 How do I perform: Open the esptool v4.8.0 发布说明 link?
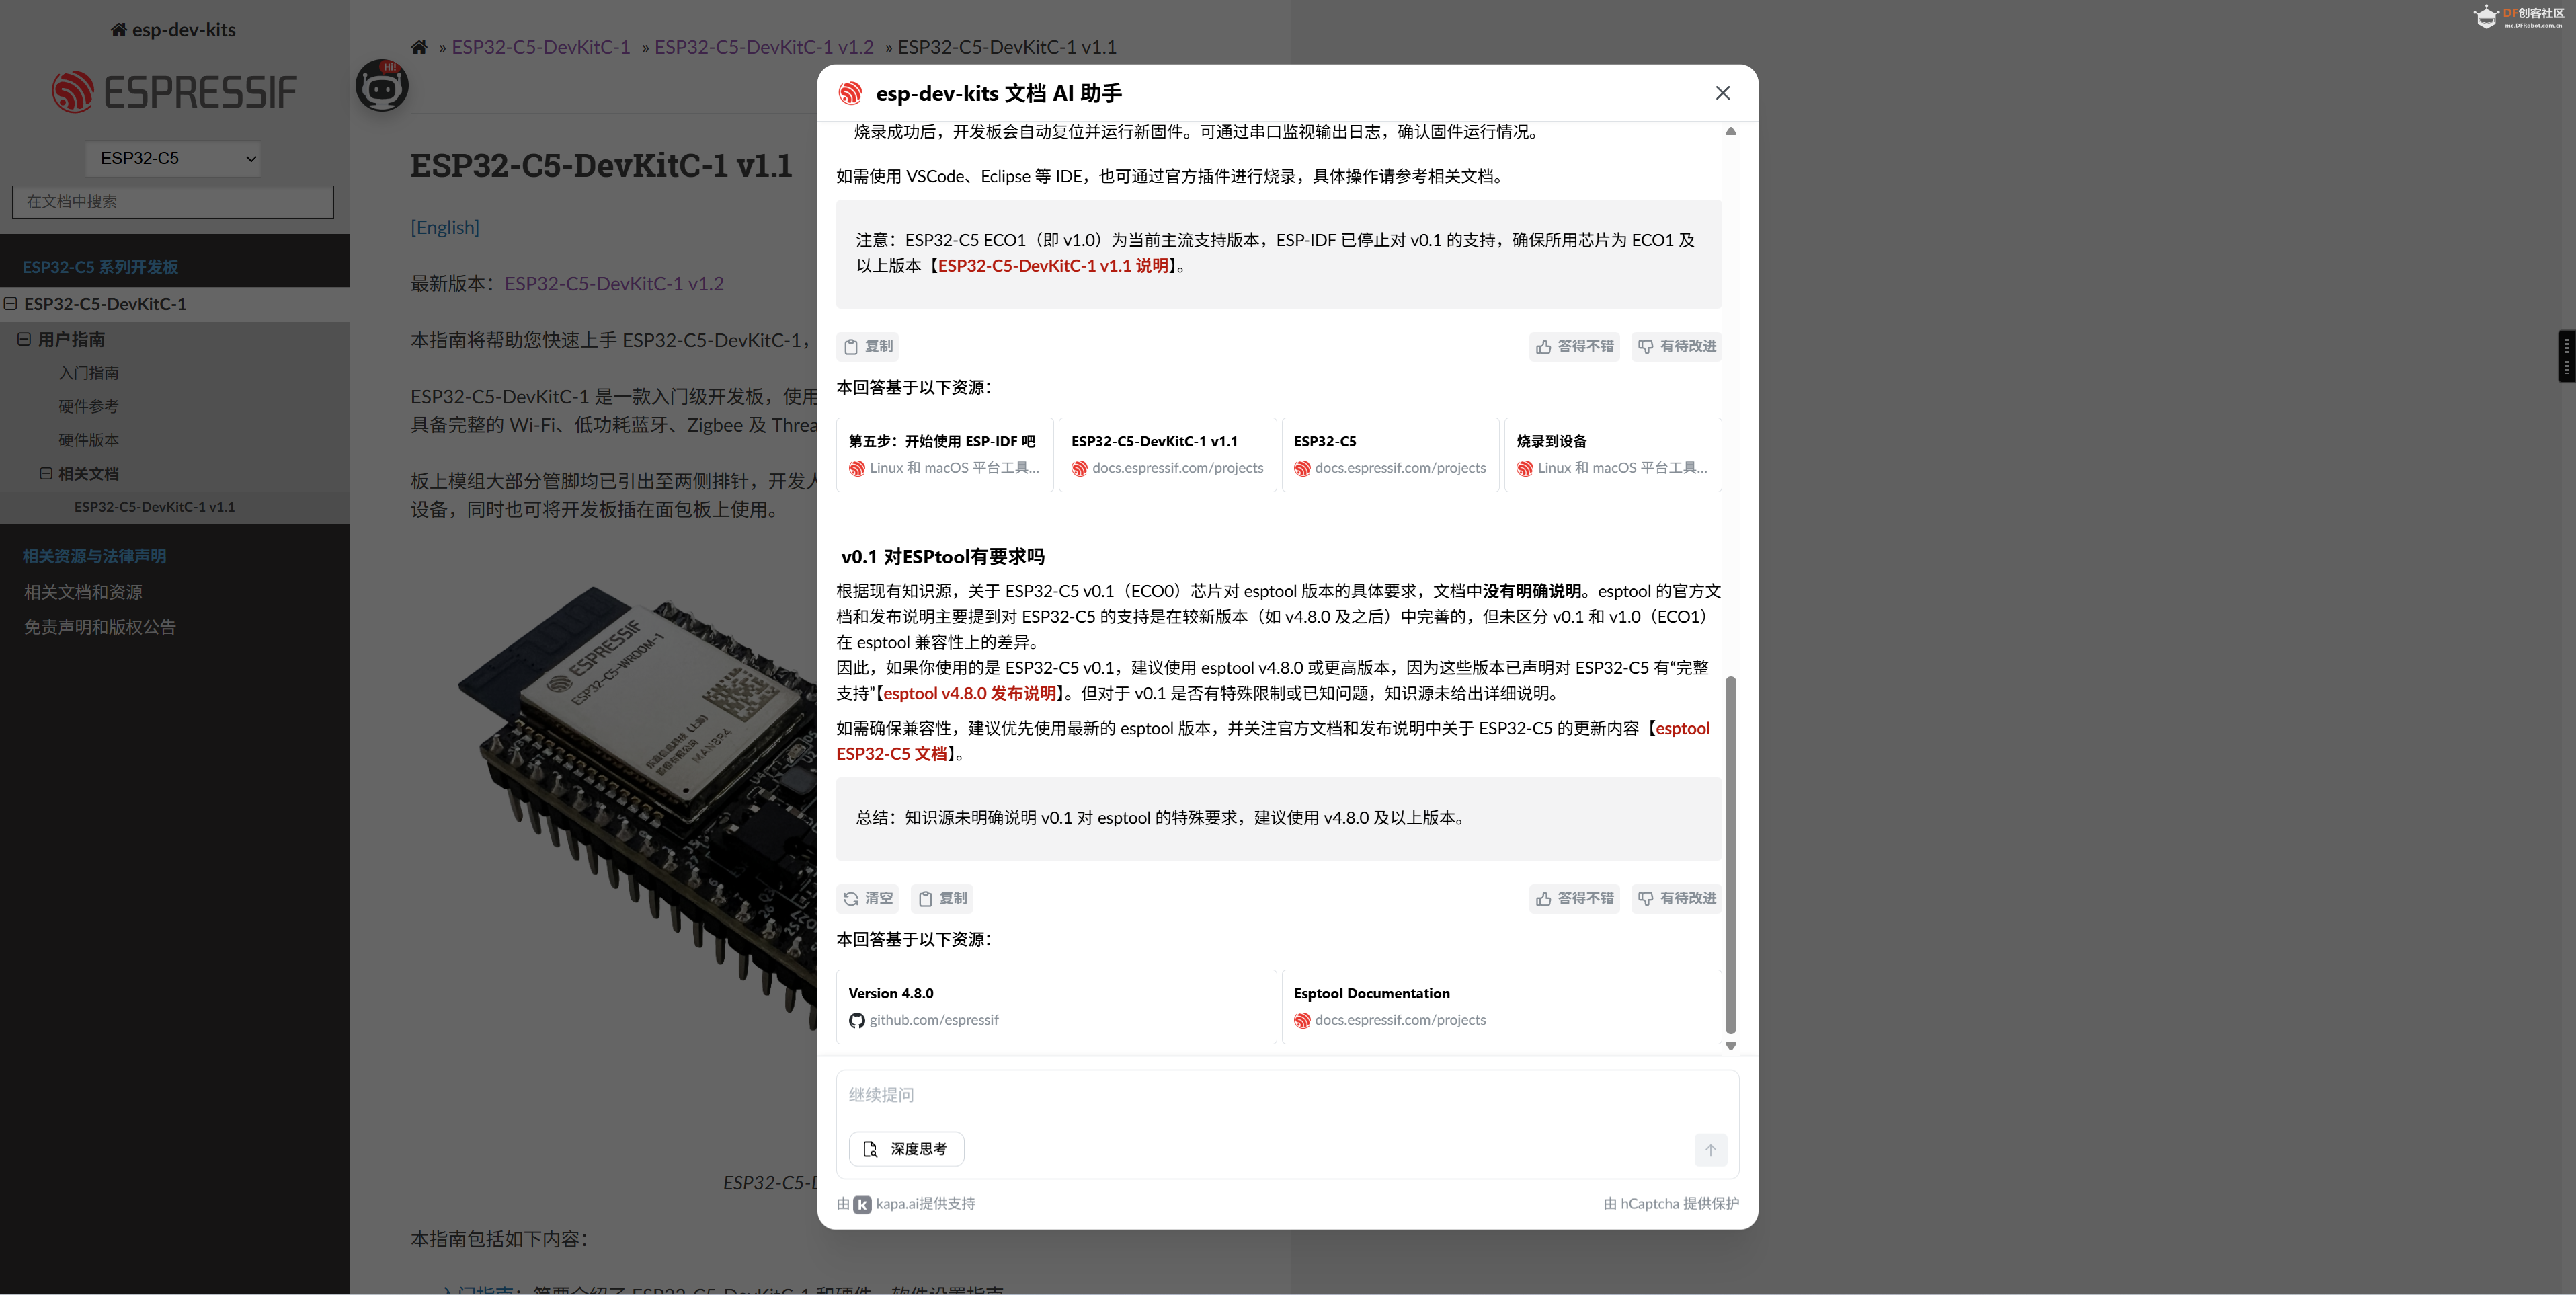pyautogui.click(x=969, y=693)
